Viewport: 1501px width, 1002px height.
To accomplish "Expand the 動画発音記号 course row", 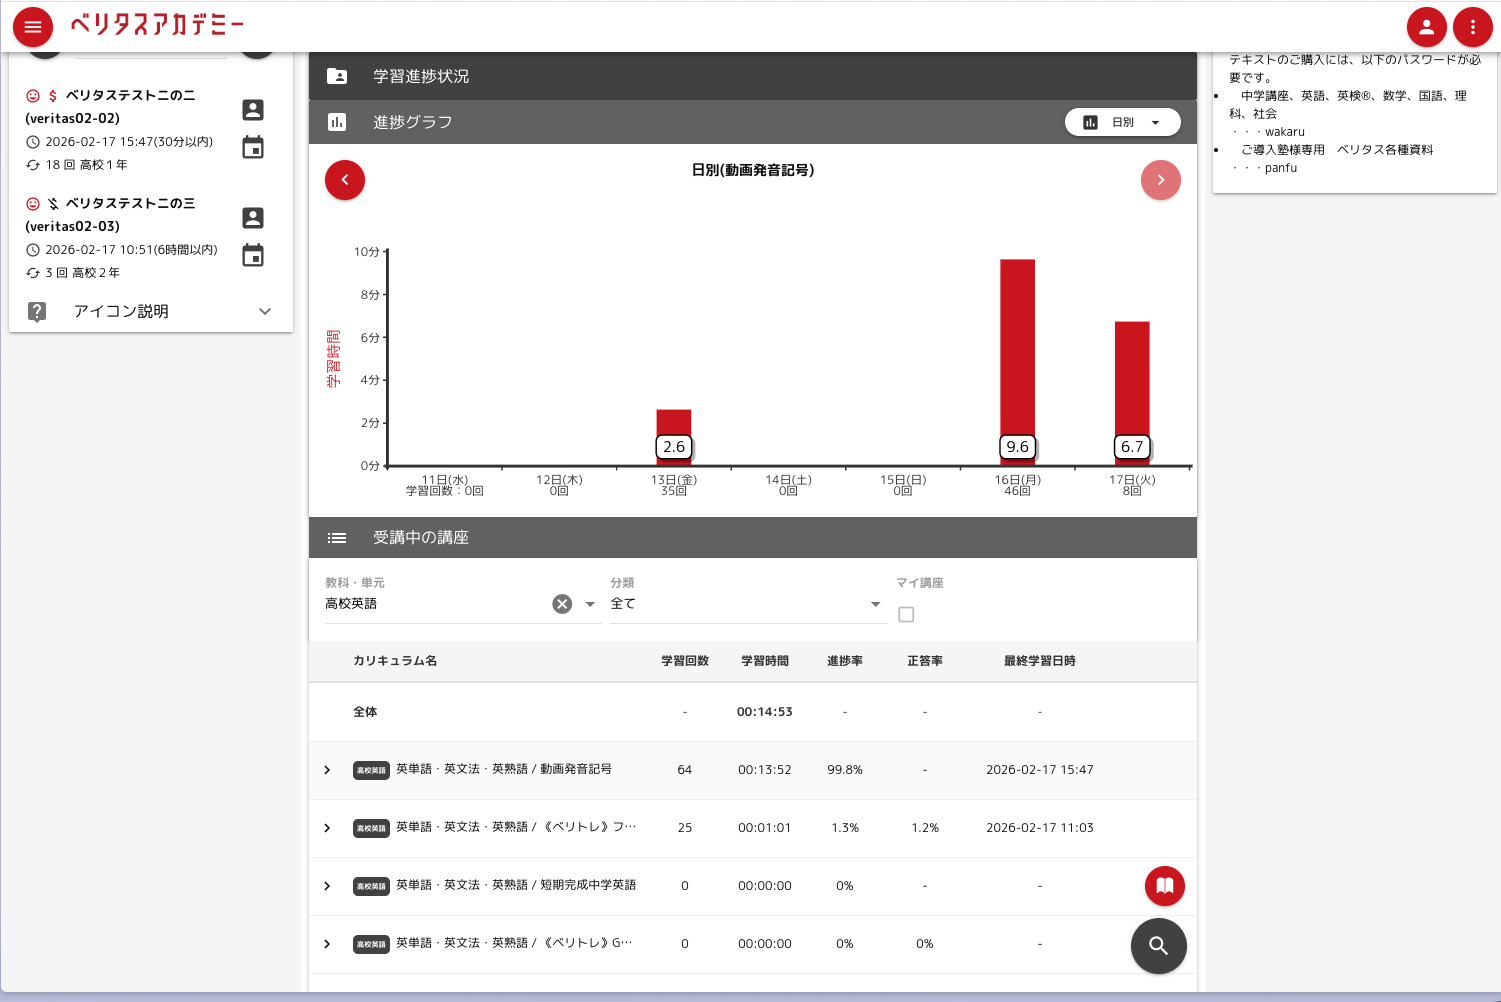I will pos(327,770).
